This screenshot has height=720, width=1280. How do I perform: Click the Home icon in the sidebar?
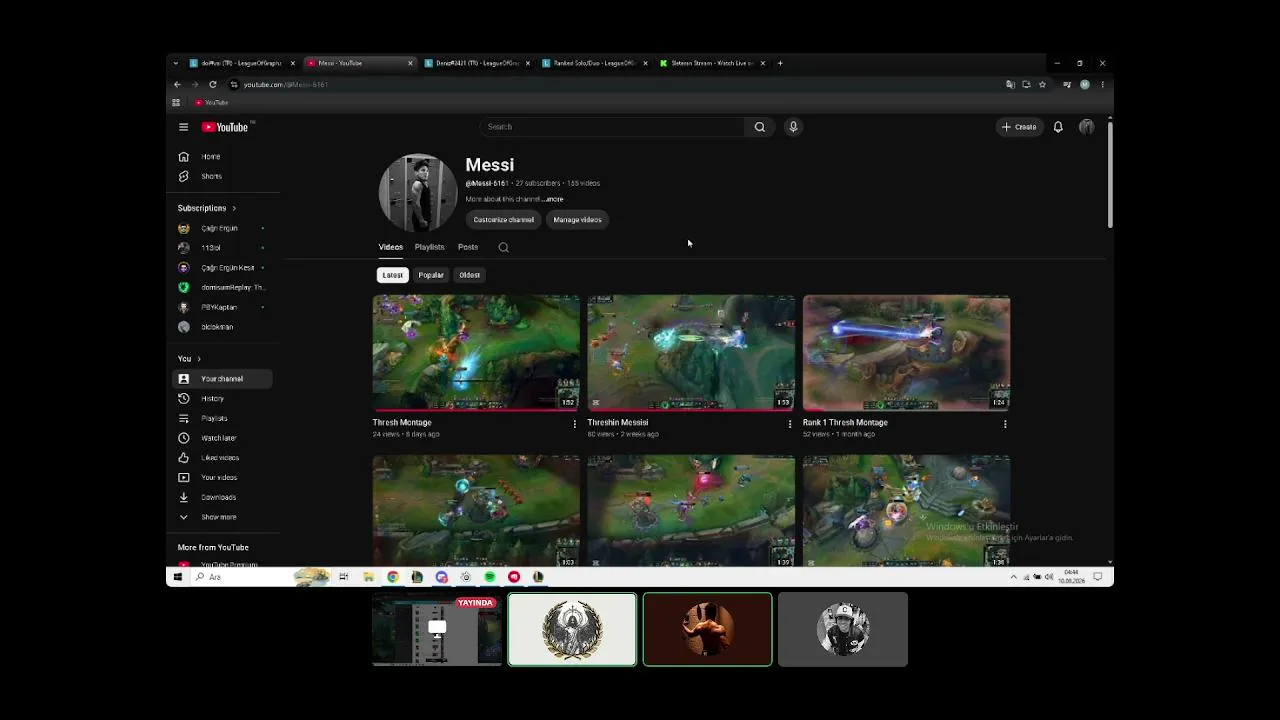183,157
